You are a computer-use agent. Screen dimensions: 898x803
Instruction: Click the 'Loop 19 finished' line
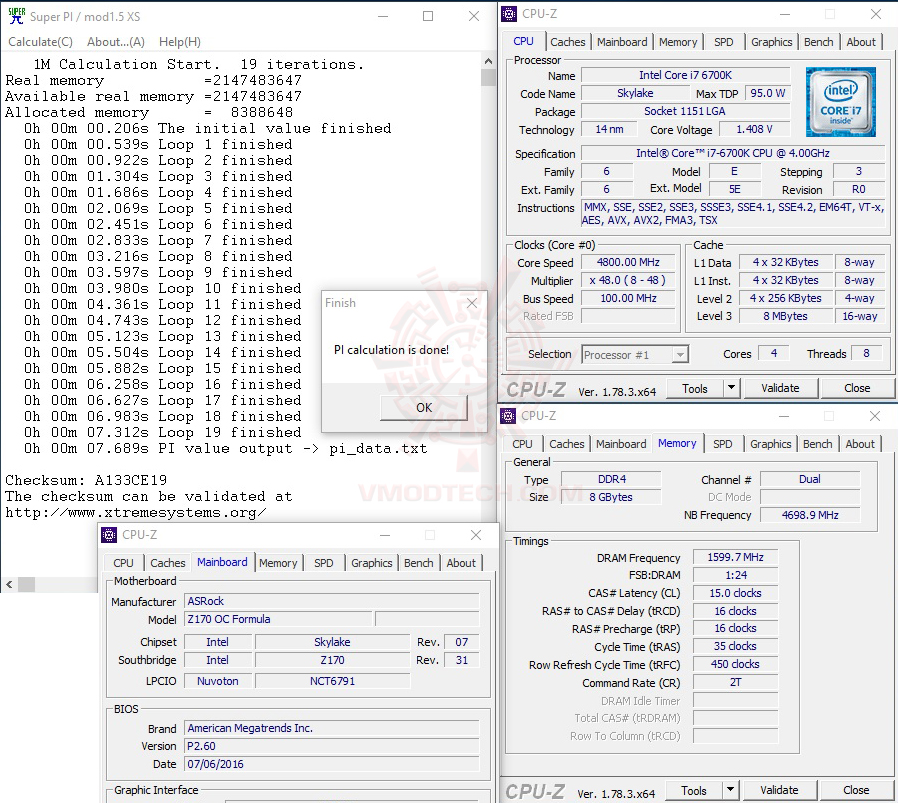click(162, 432)
